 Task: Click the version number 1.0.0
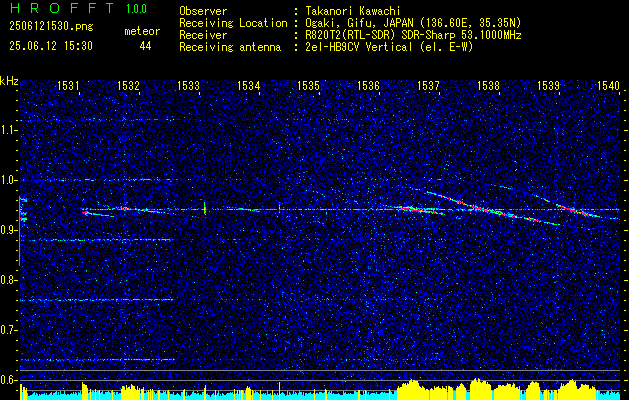(136, 9)
